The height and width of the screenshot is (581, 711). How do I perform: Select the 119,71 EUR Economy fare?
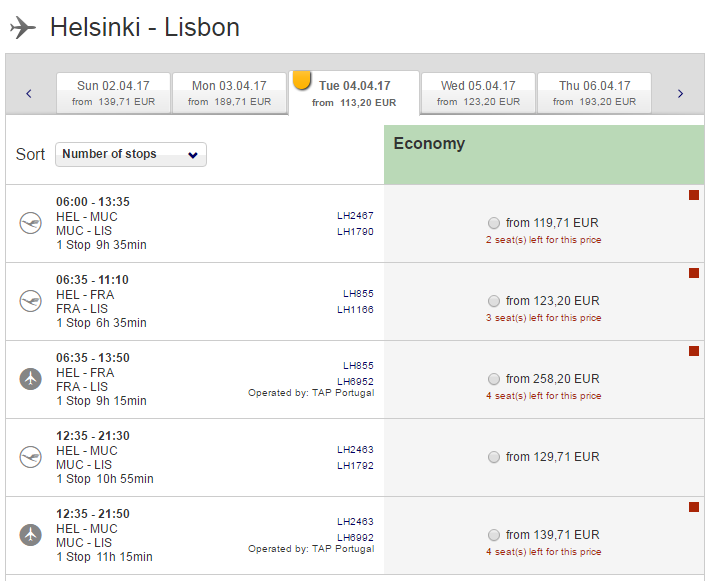tap(494, 223)
